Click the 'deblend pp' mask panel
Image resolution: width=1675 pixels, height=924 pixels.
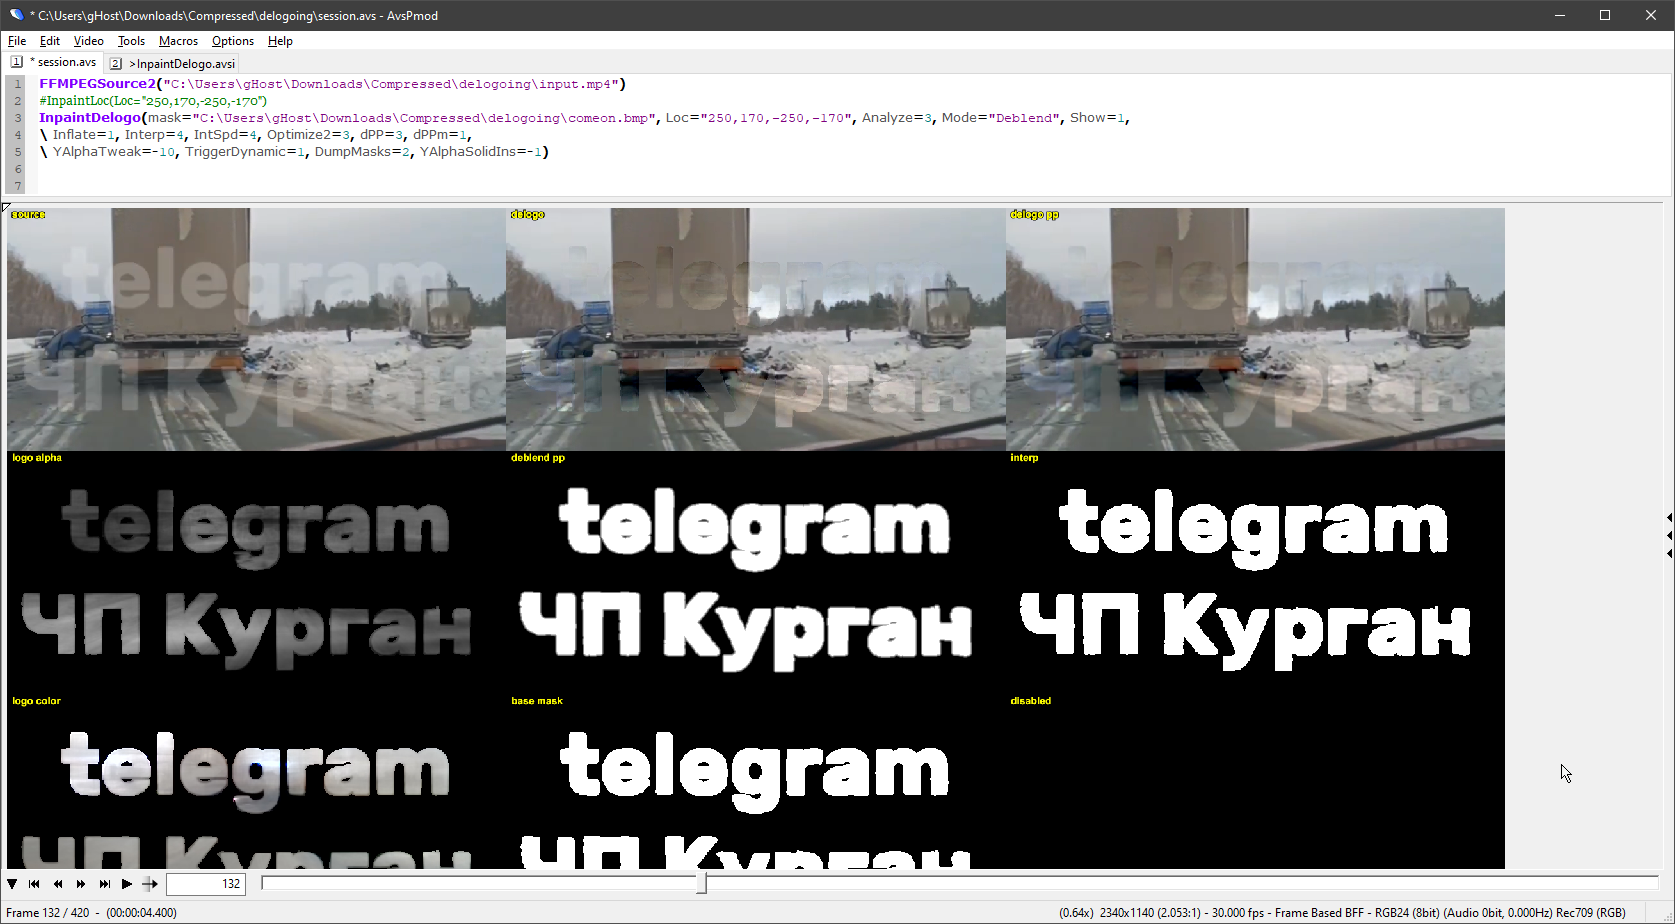point(756,573)
